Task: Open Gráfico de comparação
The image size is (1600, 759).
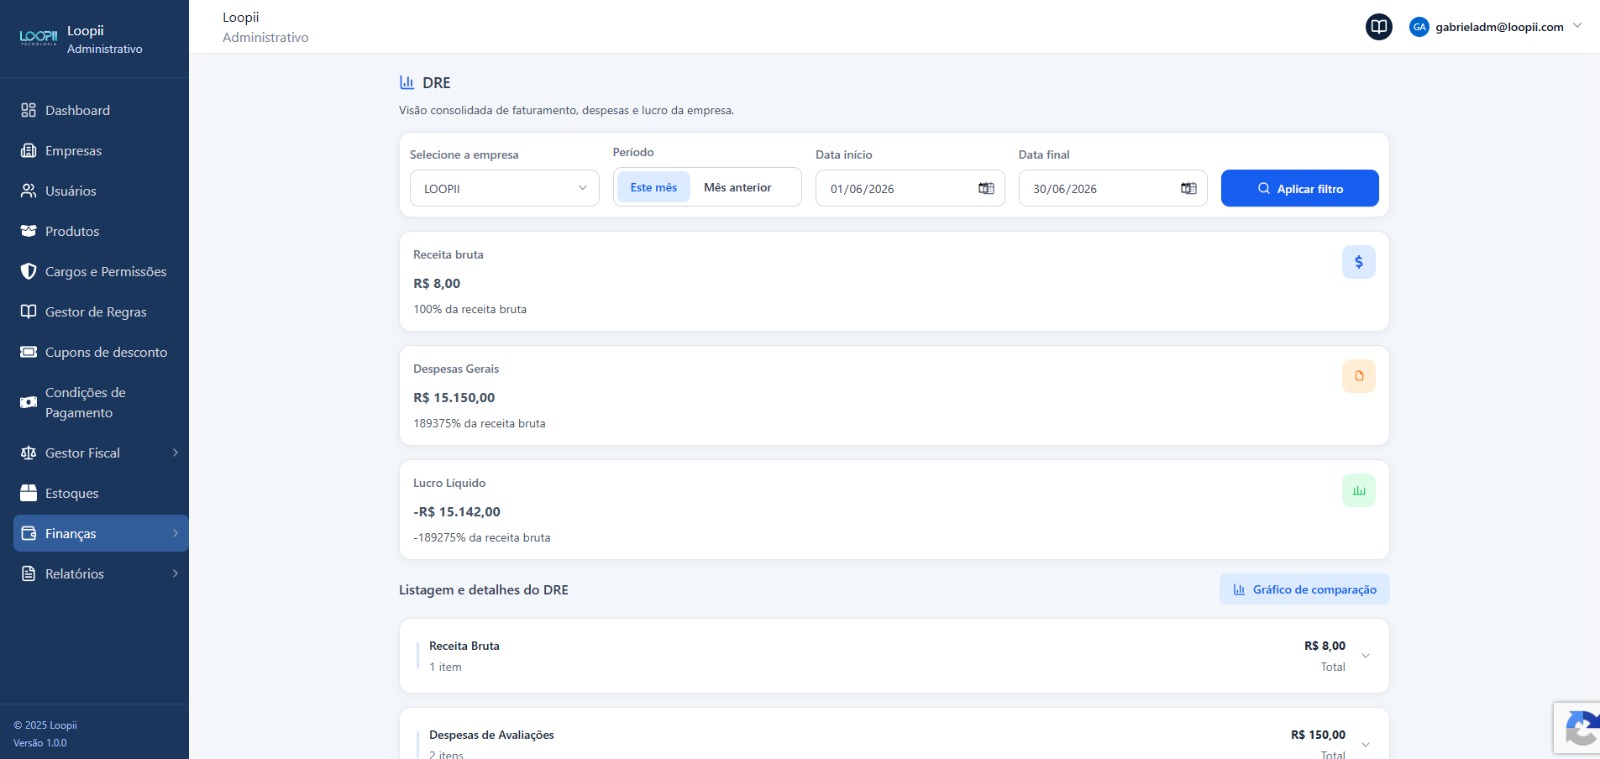Action: pyautogui.click(x=1304, y=589)
